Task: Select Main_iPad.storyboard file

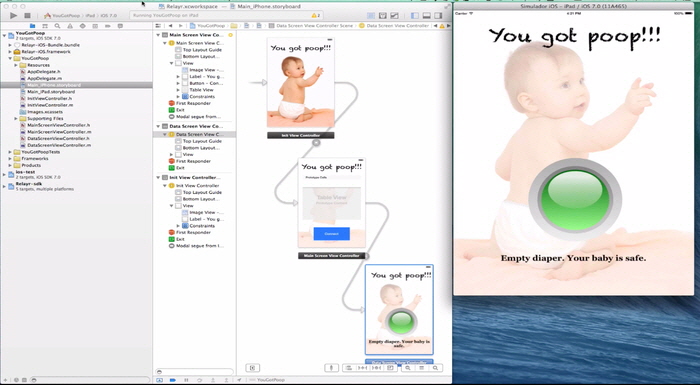Action: coord(51,92)
